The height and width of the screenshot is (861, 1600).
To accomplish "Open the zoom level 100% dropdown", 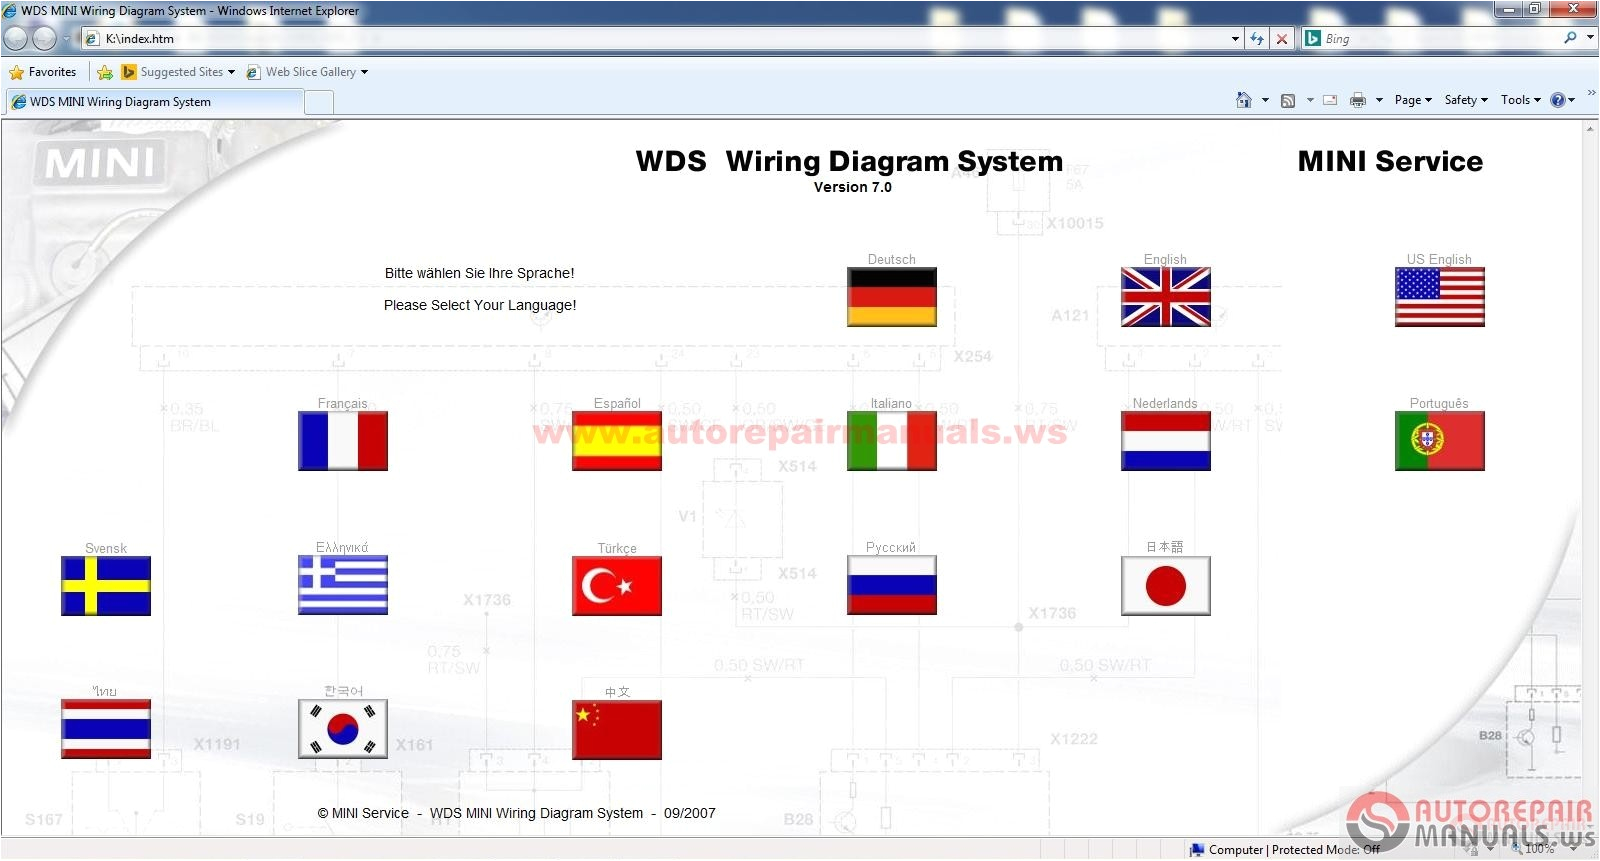I will click(1575, 849).
